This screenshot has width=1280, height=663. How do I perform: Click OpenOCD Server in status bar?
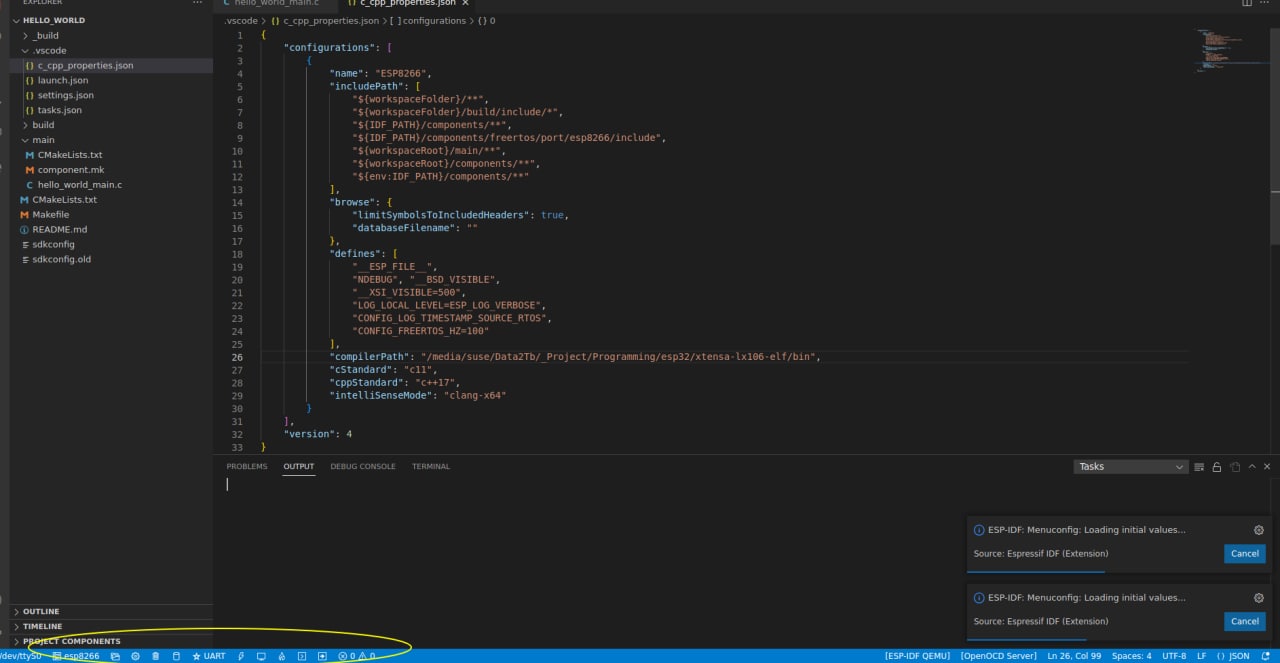(998, 656)
